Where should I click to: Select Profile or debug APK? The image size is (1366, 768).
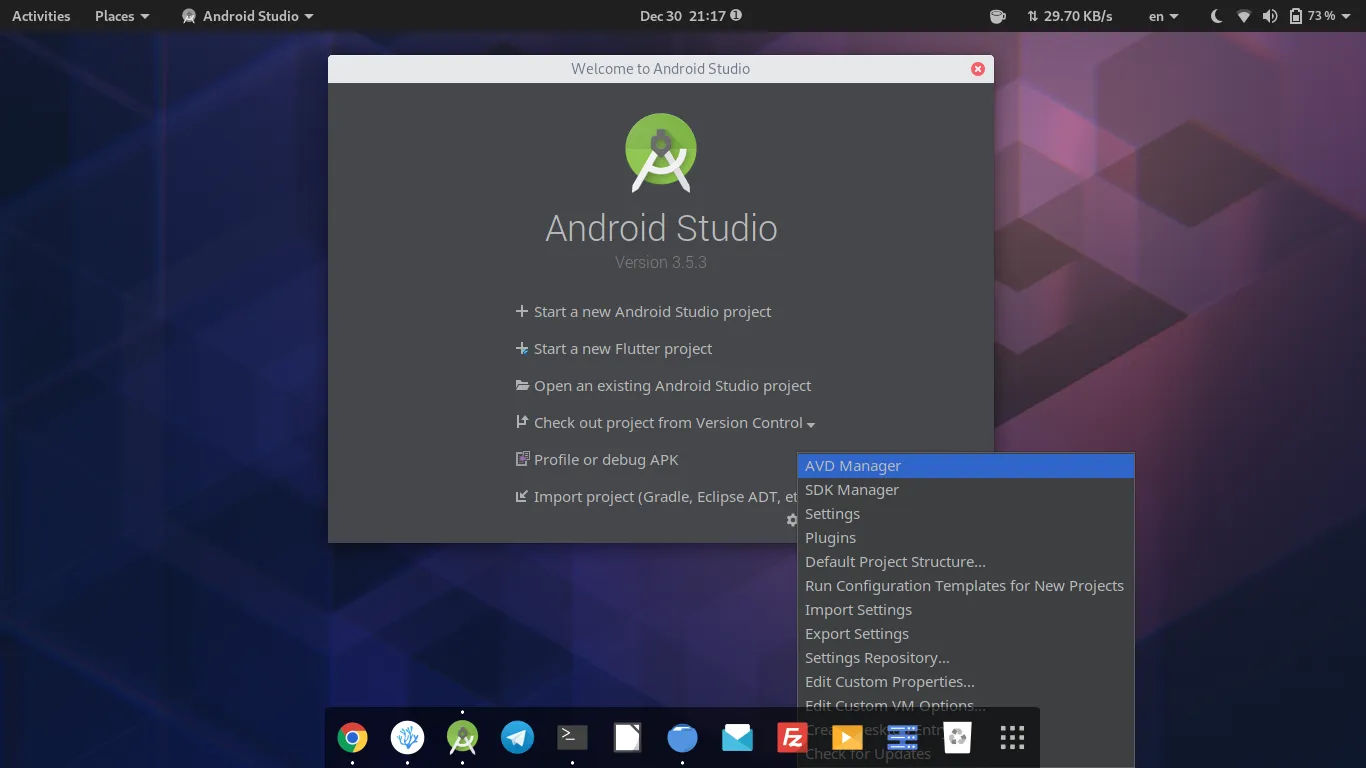[x=596, y=460]
